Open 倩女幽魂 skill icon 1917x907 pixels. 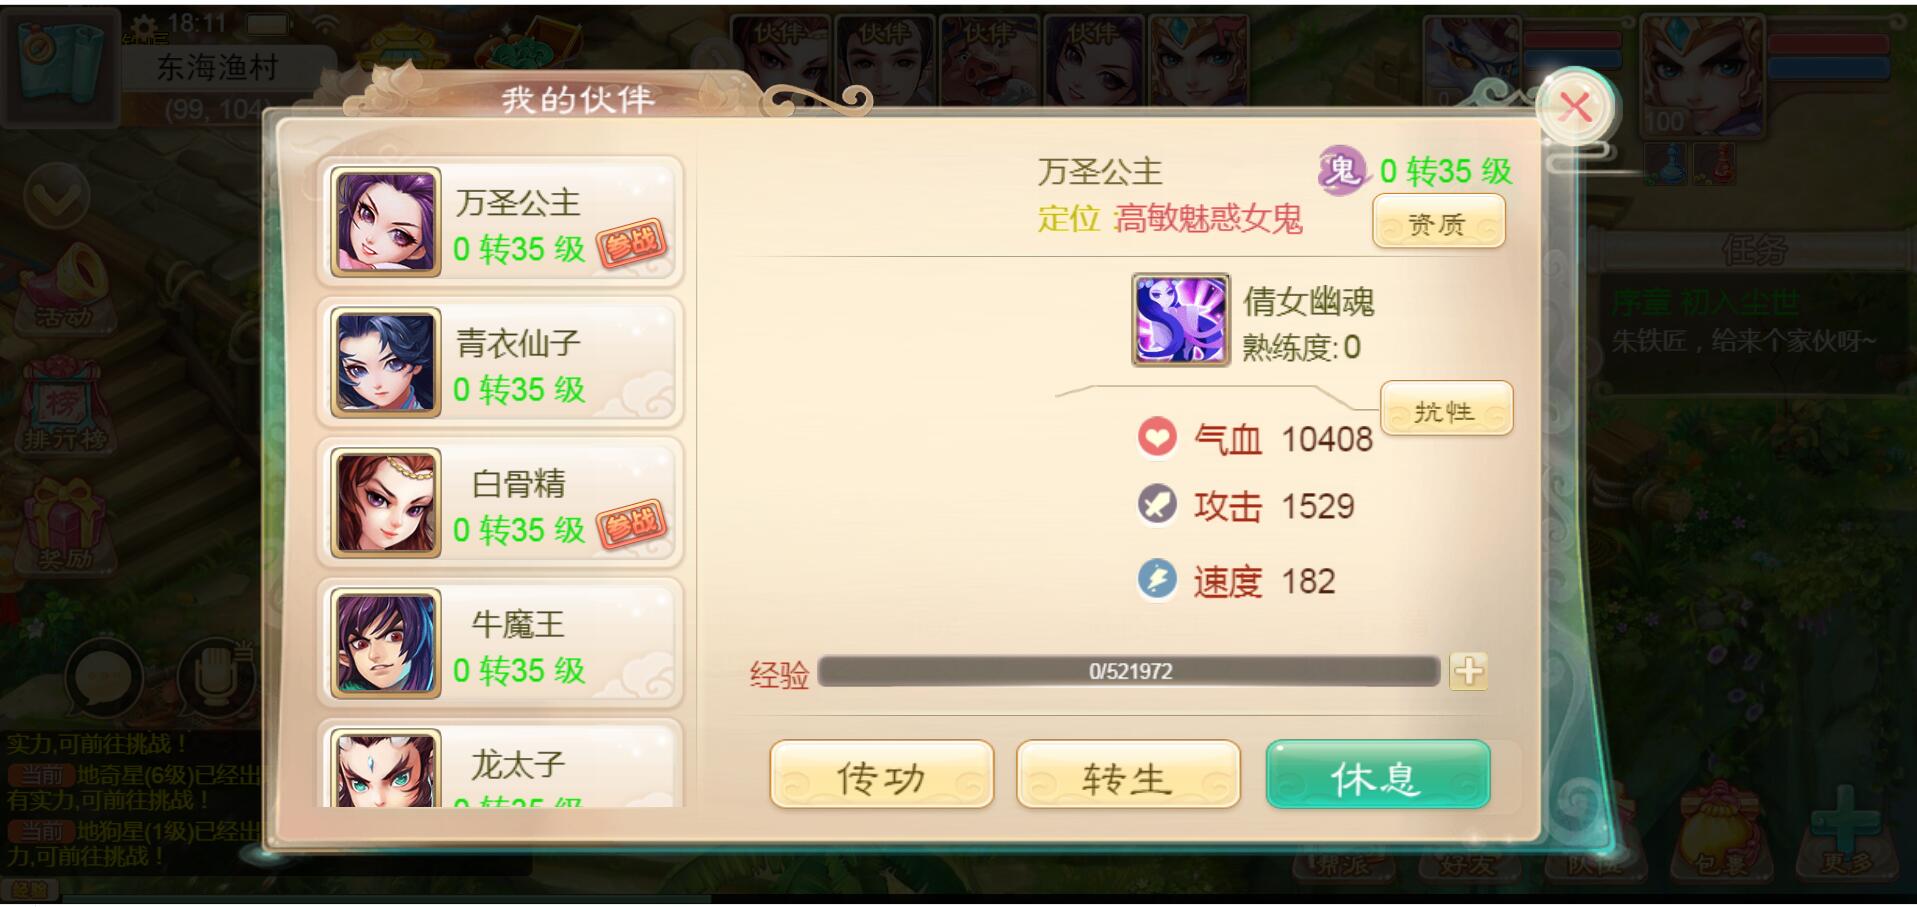1180,321
